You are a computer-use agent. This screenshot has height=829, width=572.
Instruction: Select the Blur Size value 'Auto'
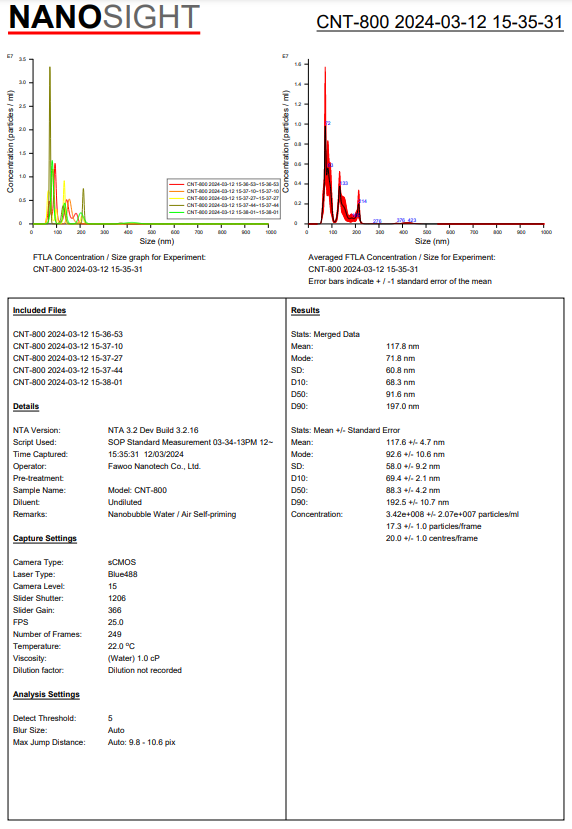(116, 730)
